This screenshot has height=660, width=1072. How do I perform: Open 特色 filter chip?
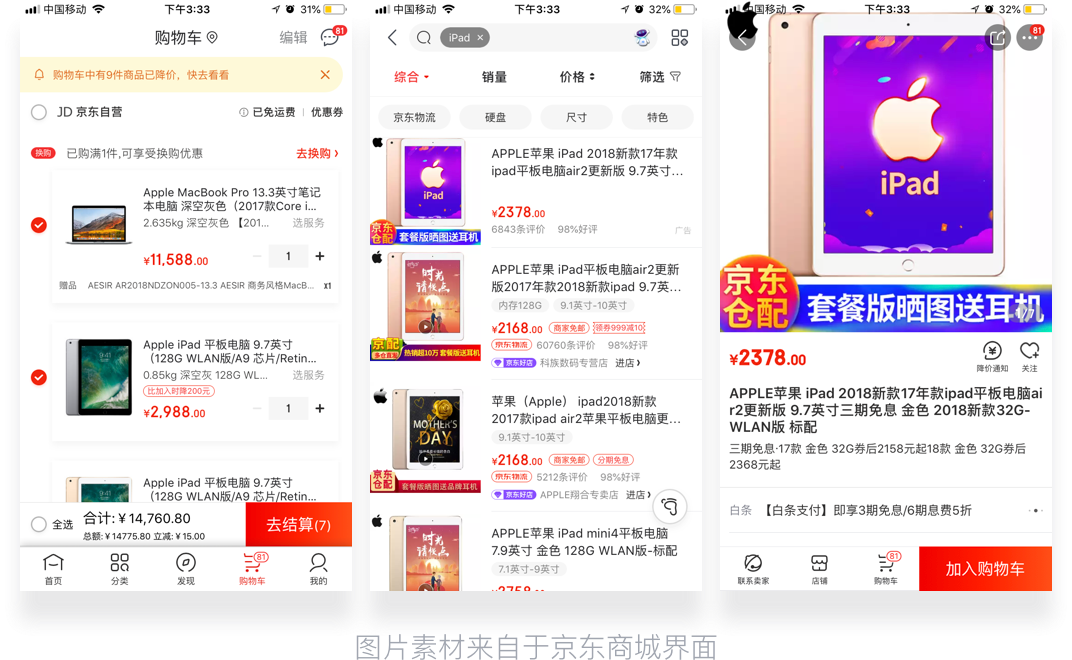coord(658,117)
